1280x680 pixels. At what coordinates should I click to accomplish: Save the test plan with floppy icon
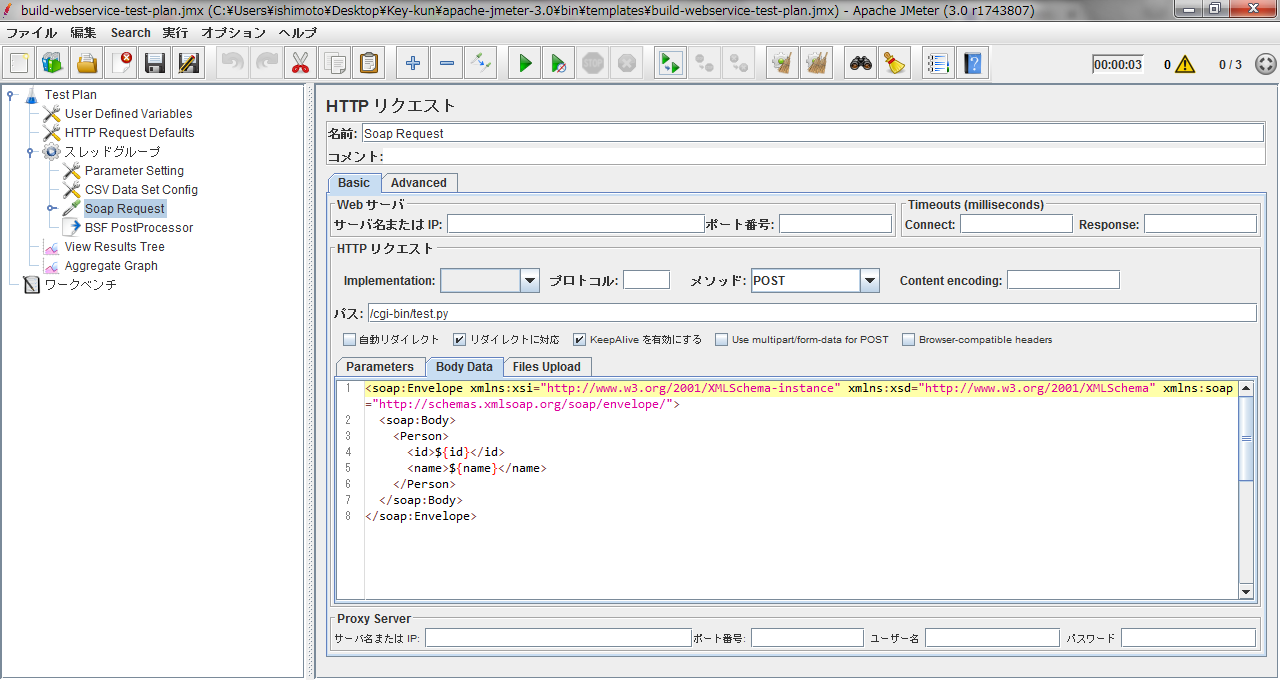coord(155,63)
